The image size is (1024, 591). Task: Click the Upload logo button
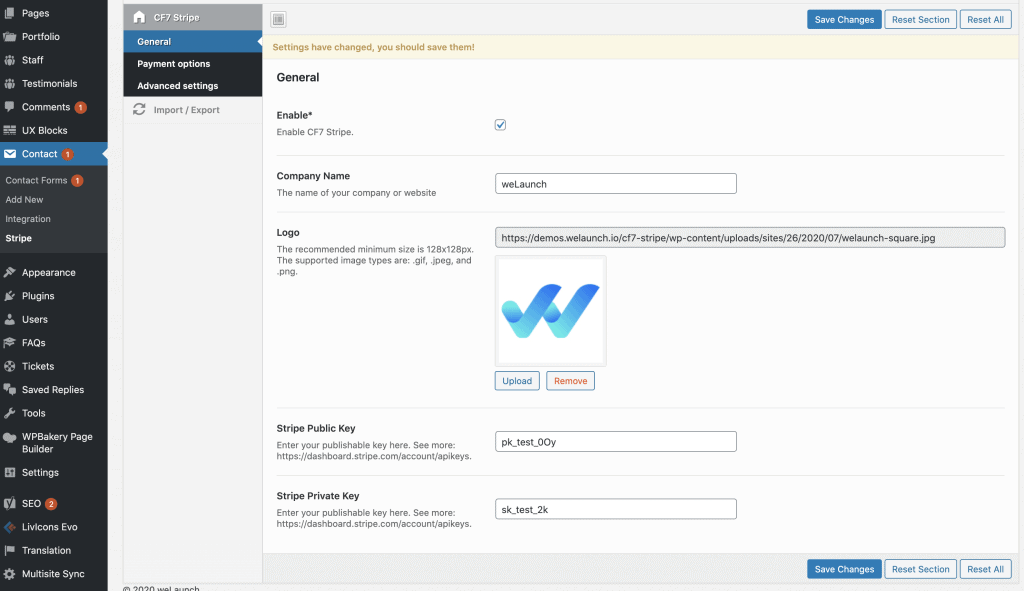[x=517, y=381]
